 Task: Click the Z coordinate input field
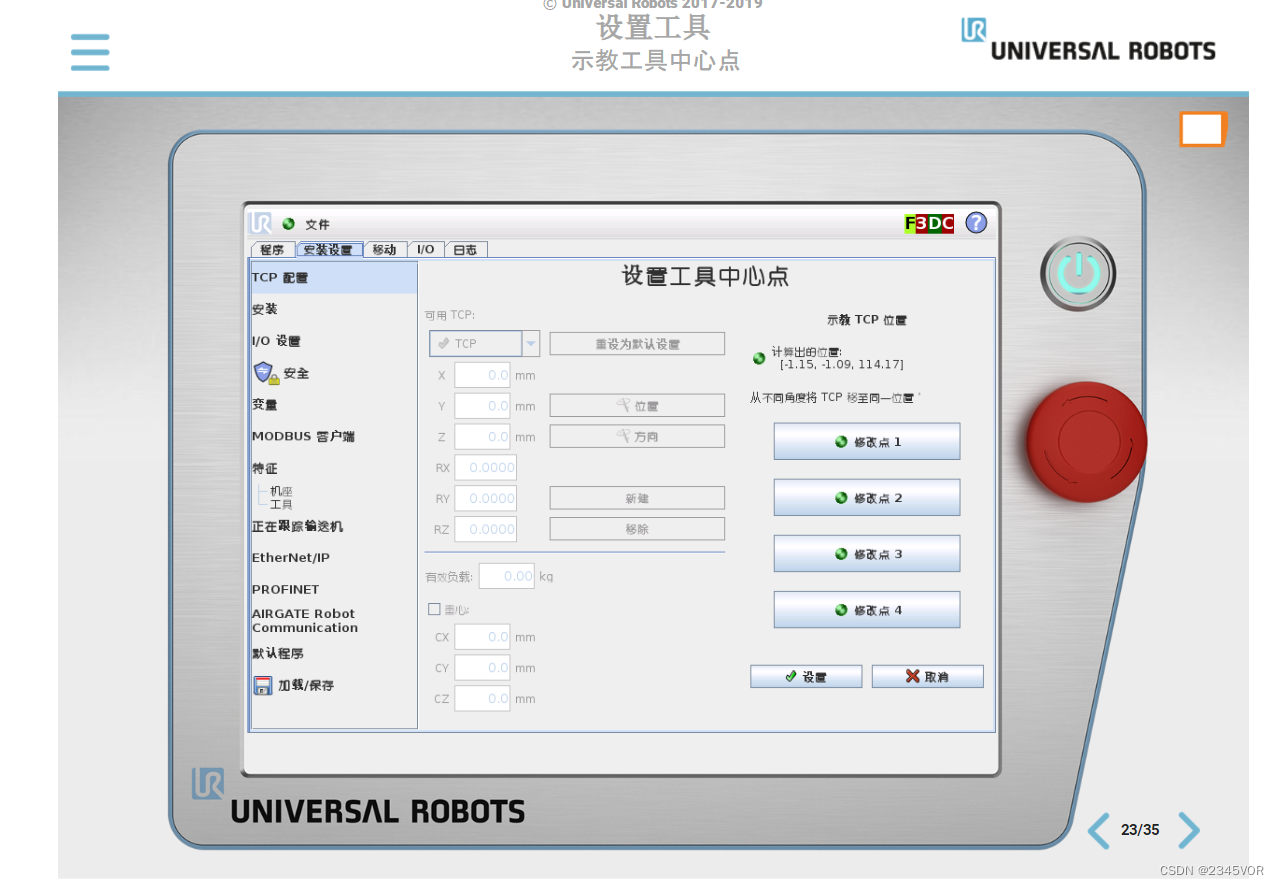tap(482, 437)
